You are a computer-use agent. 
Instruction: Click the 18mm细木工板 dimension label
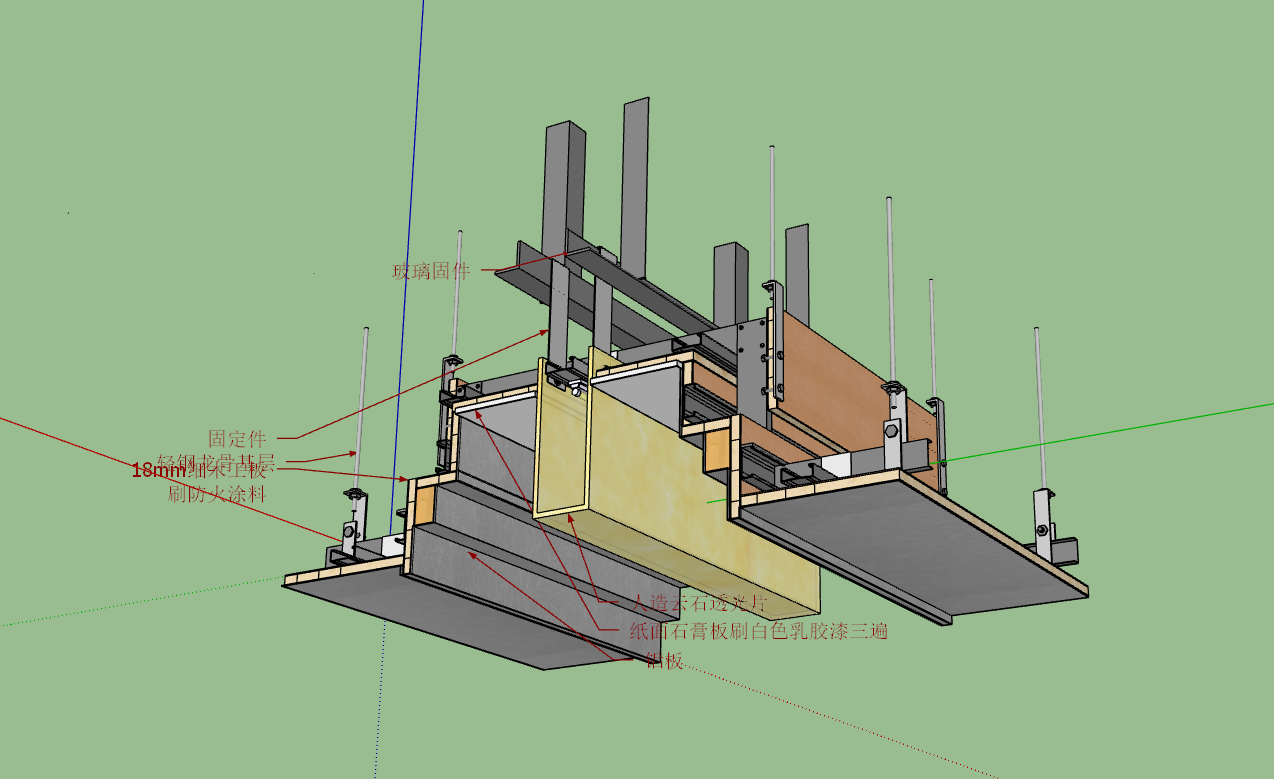[x=200, y=470]
